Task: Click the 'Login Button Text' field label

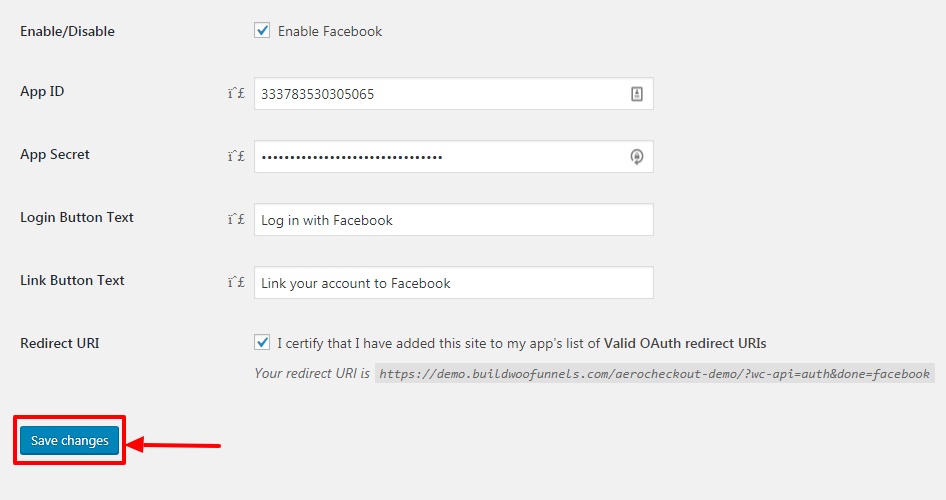Action: click(x=77, y=218)
